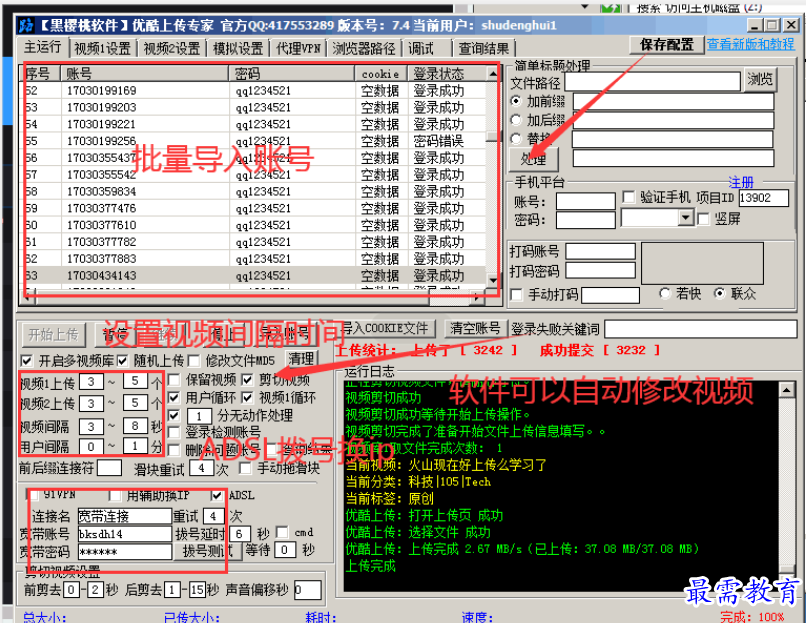This screenshot has height=623, width=808.
Task: Click the 清空账号 button
Action: (475, 328)
